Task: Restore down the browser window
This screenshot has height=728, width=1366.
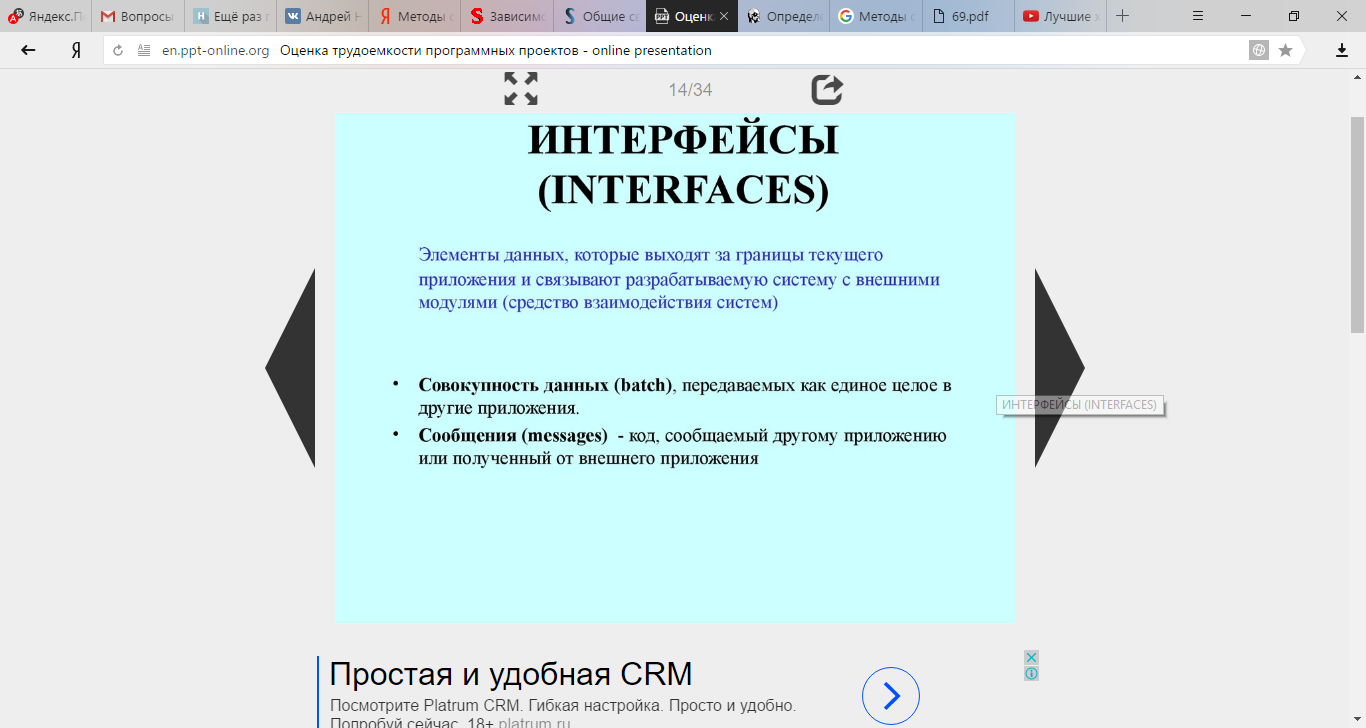Action: click(1294, 16)
